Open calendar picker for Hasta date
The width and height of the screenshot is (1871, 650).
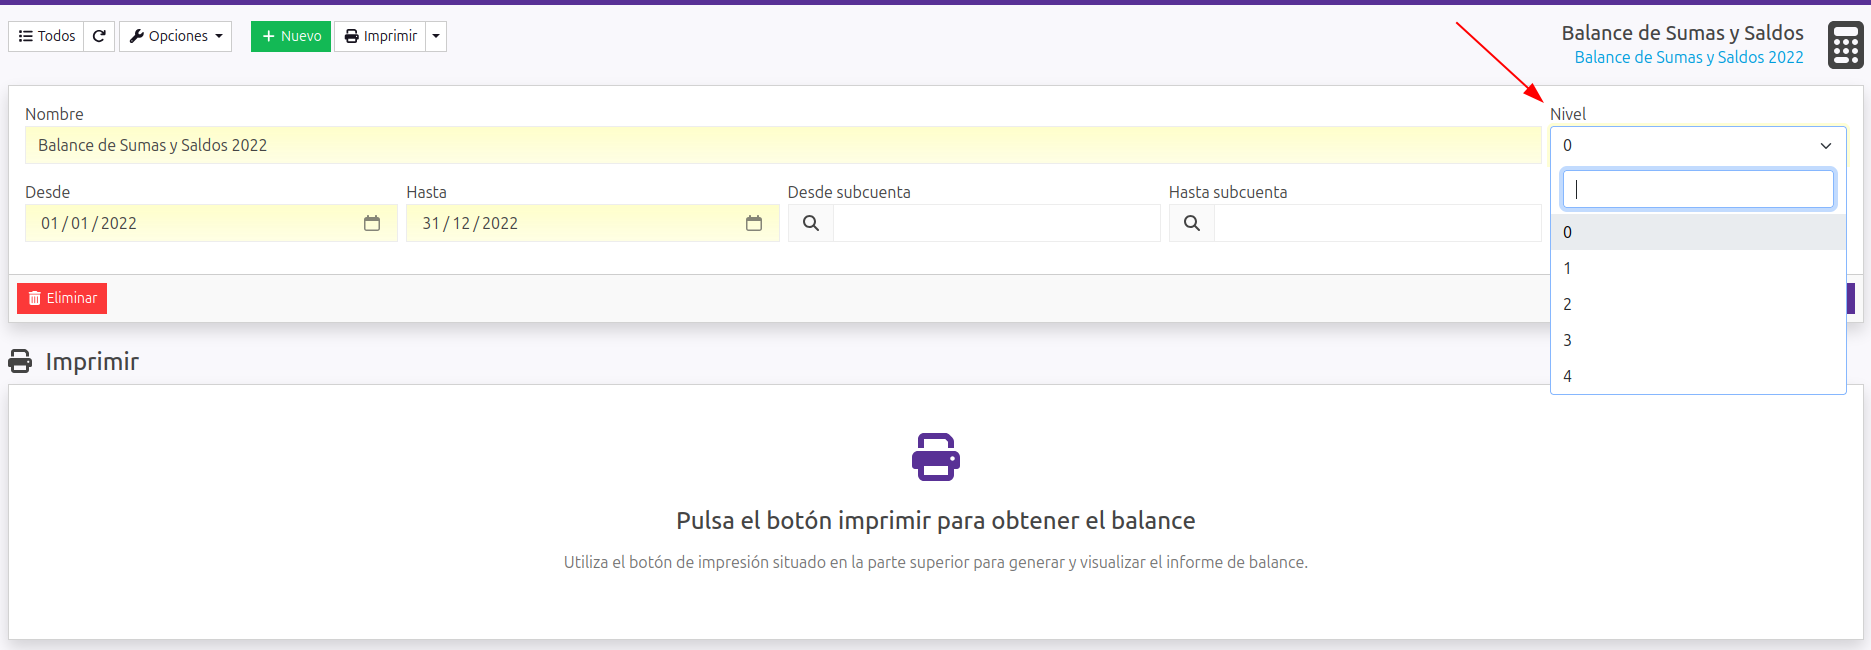click(754, 223)
